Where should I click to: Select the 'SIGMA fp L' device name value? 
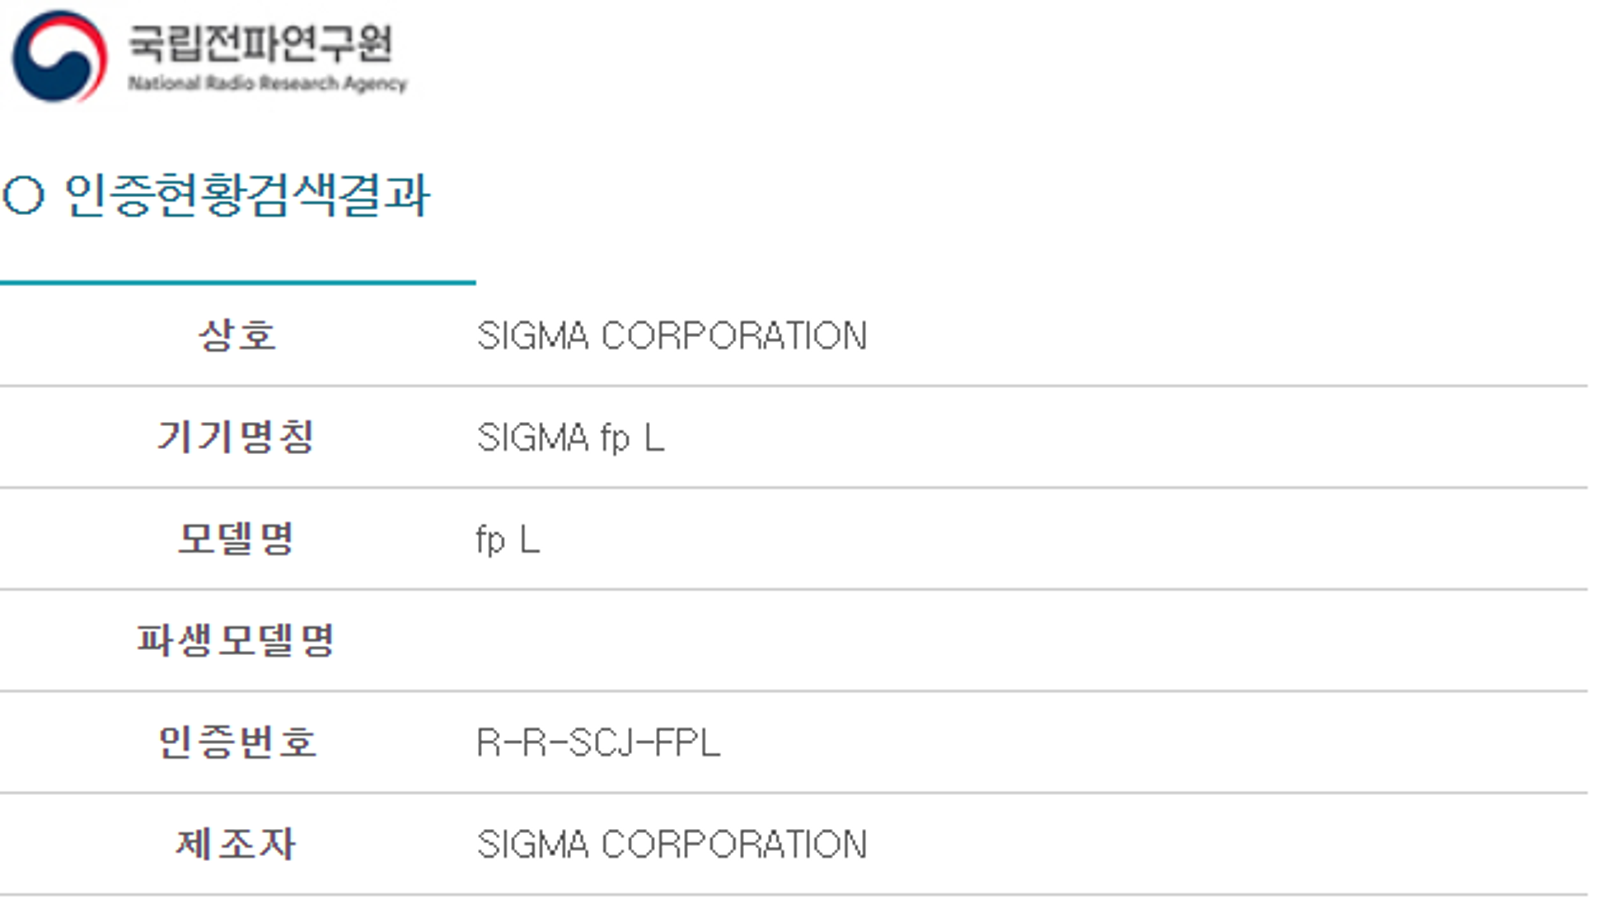pos(570,438)
